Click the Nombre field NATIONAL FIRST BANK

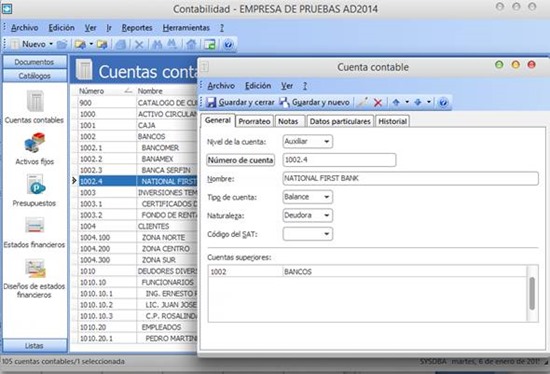[x=410, y=179]
